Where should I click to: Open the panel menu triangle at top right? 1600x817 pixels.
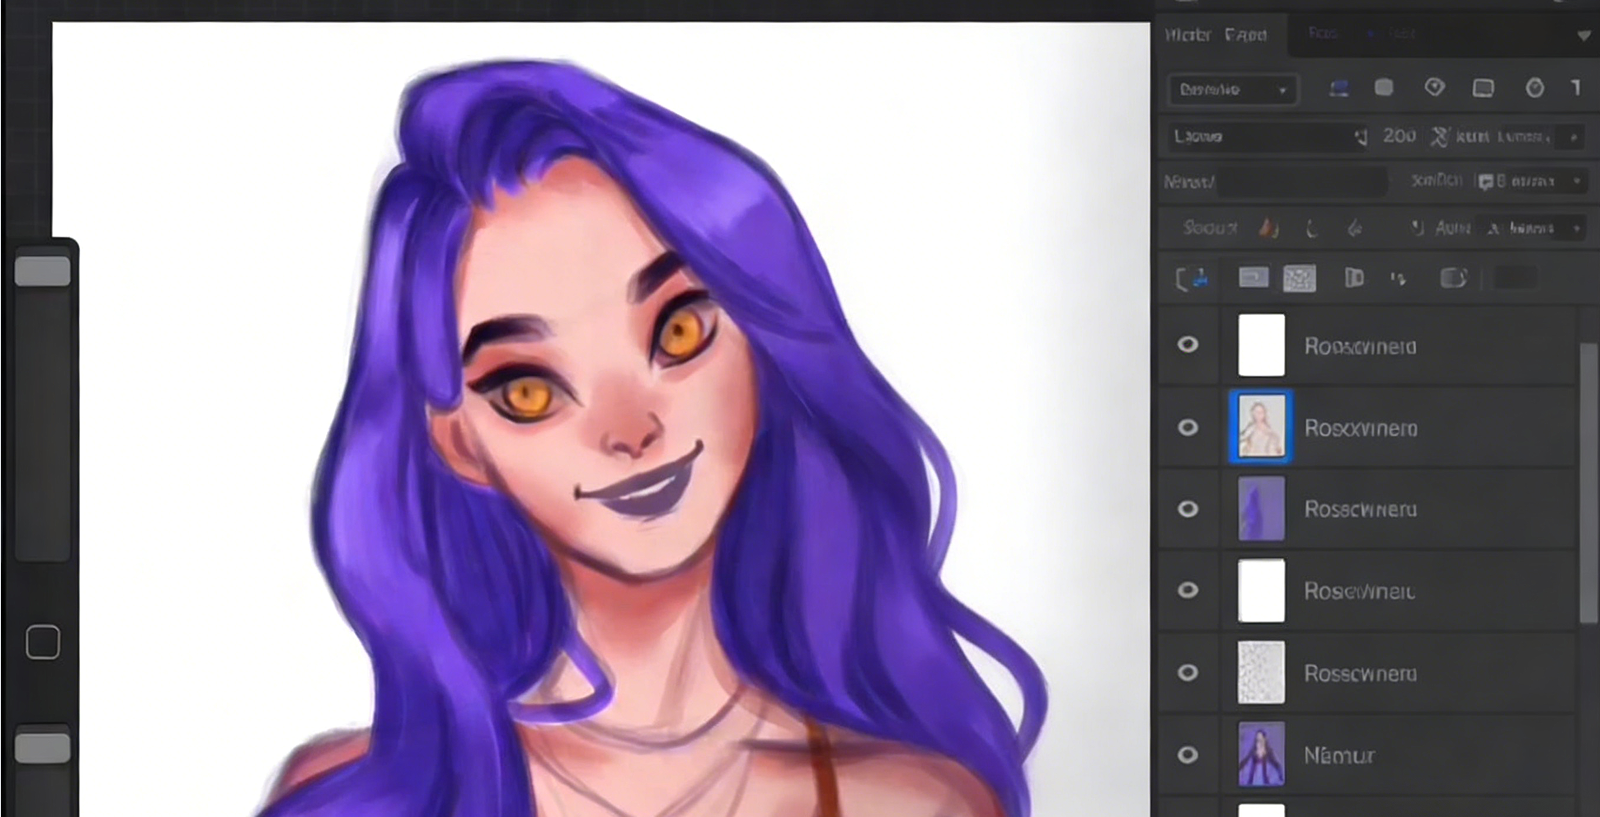(1583, 35)
